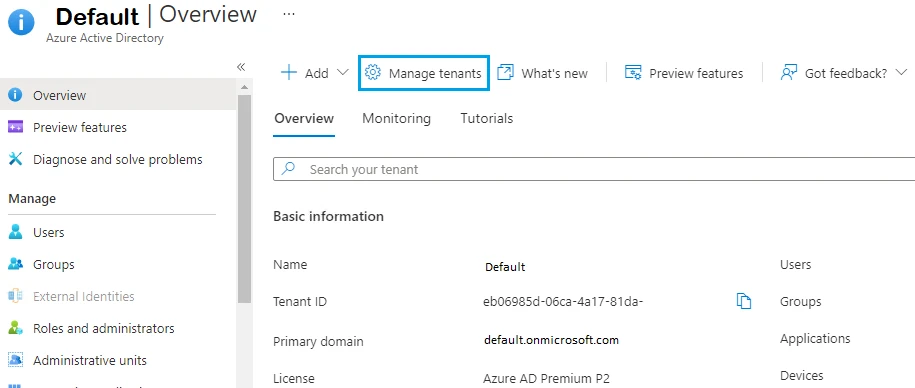Image resolution: width=915 pixels, height=388 pixels.
Task: Click the Diagnose wrench tools icon
Action: pyautogui.click(x=15, y=159)
